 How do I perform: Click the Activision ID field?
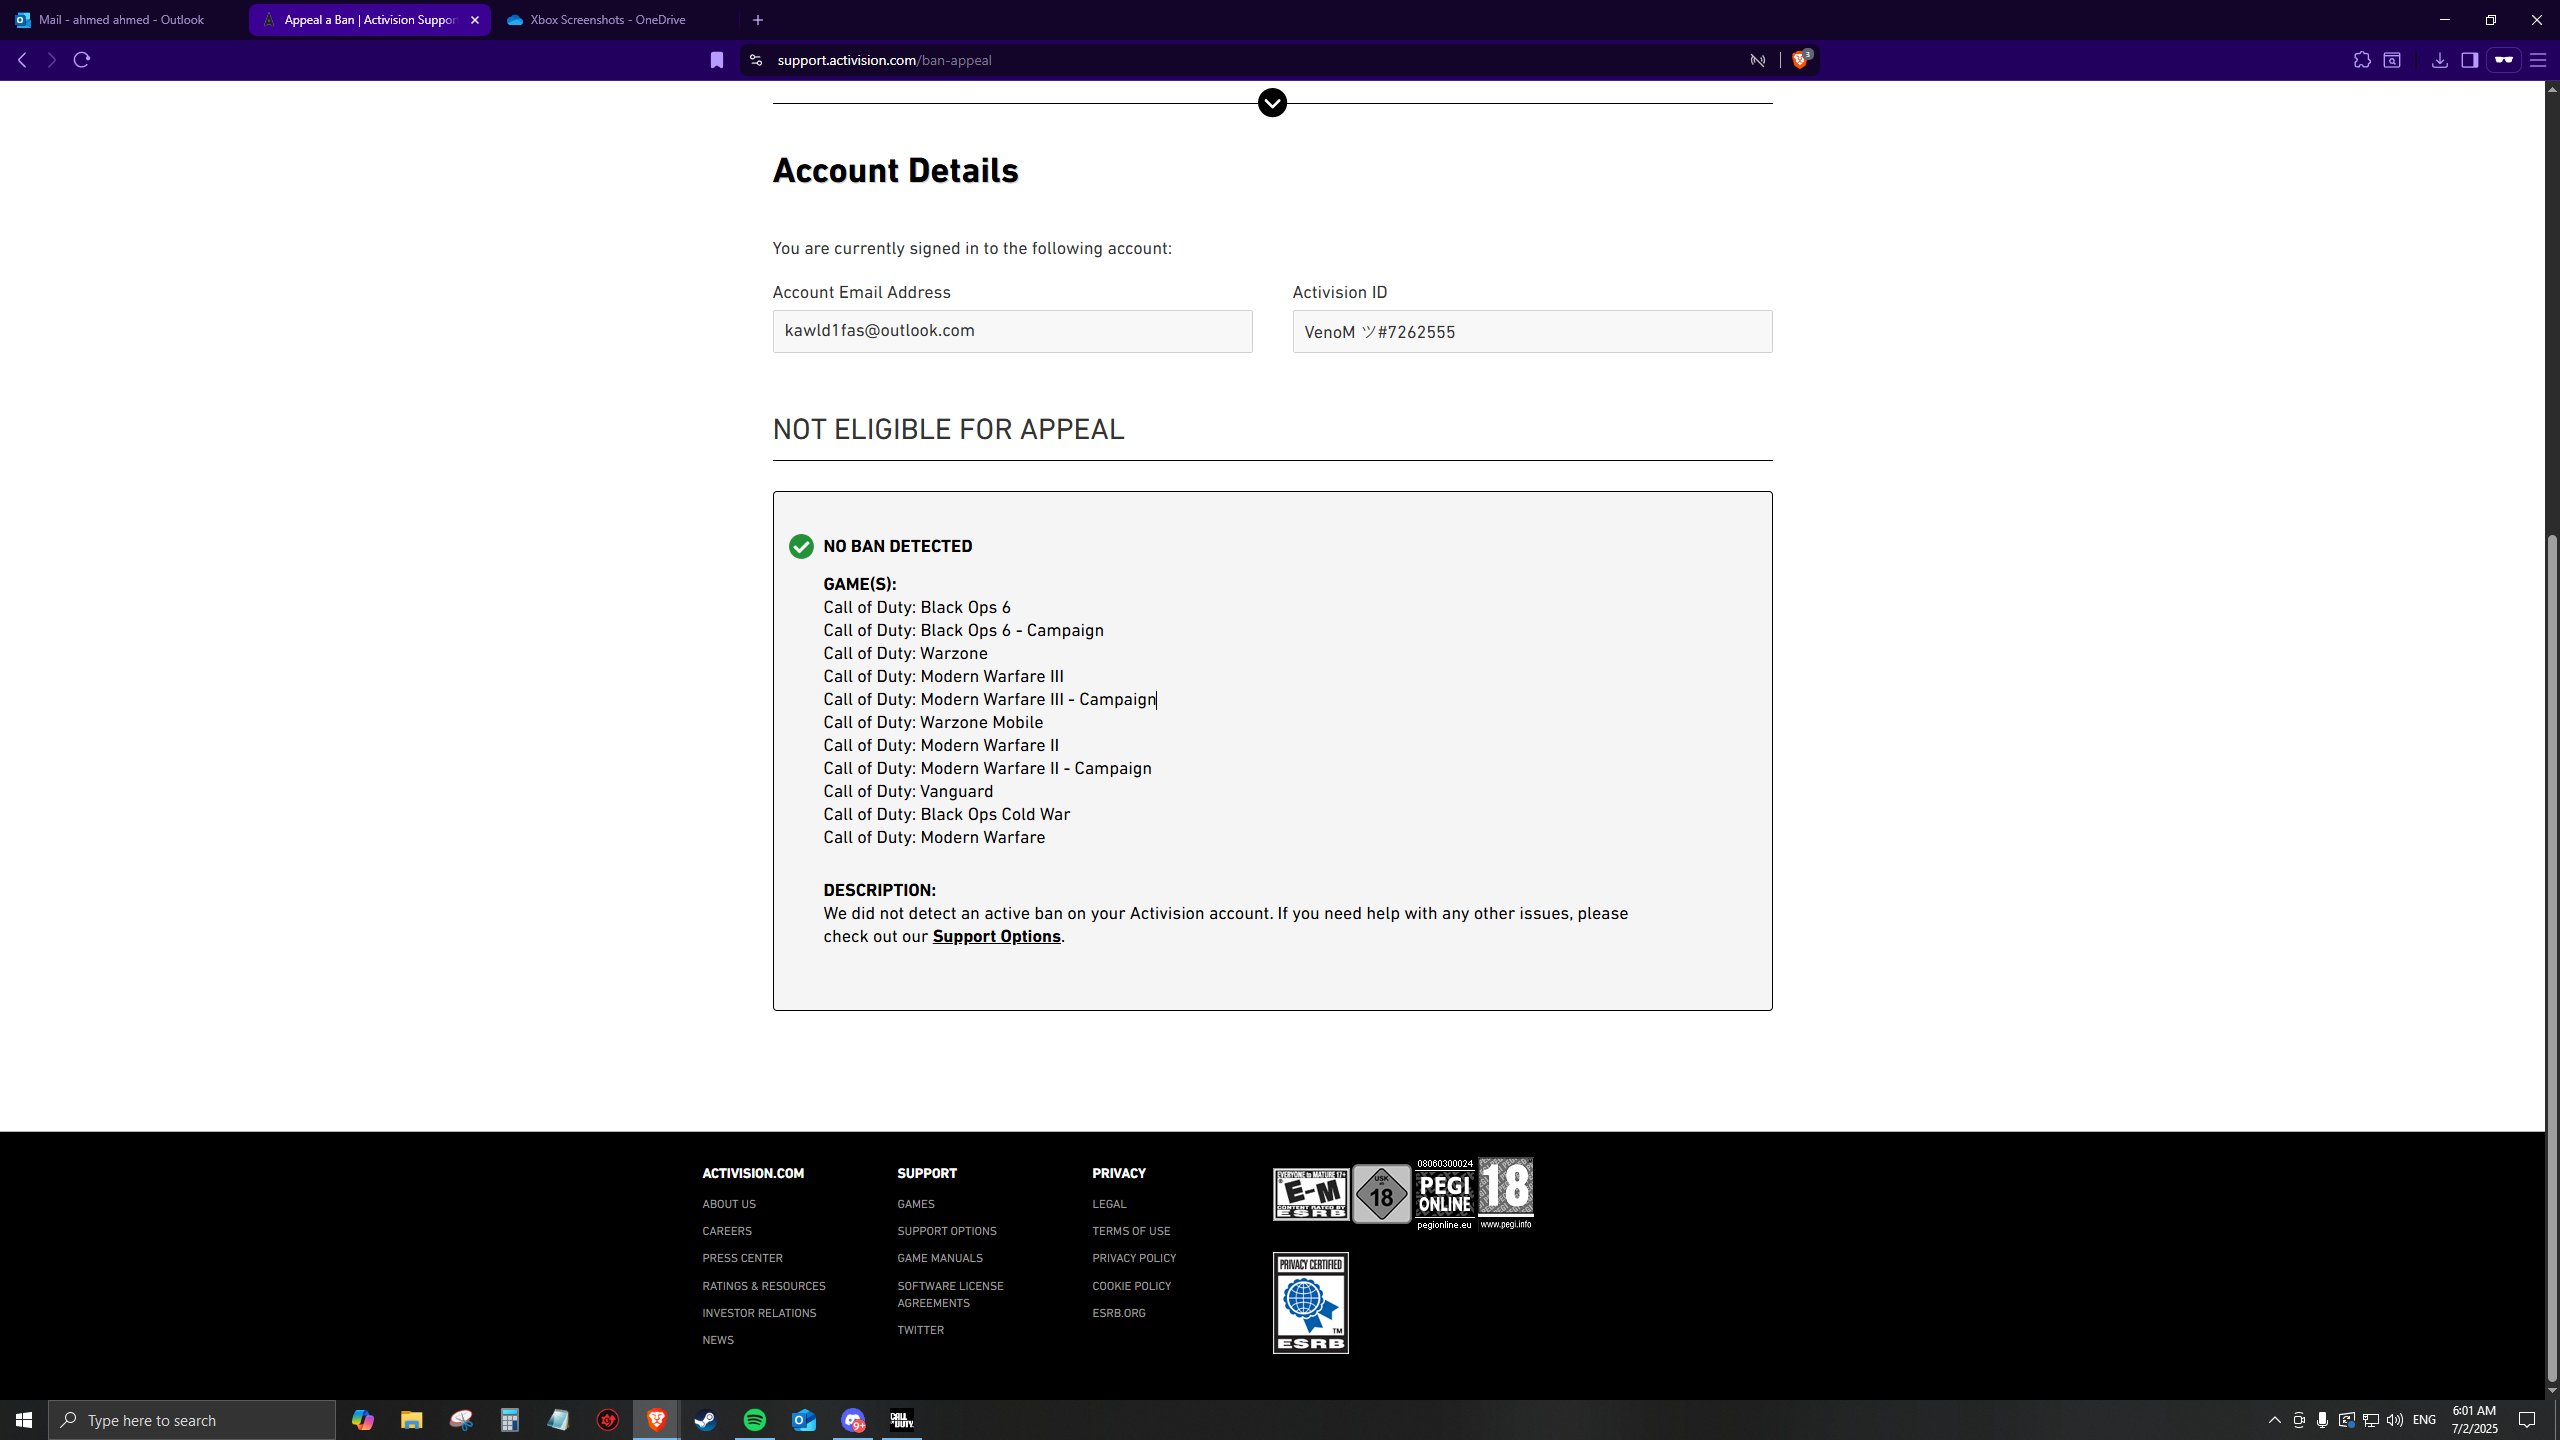click(x=1532, y=331)
